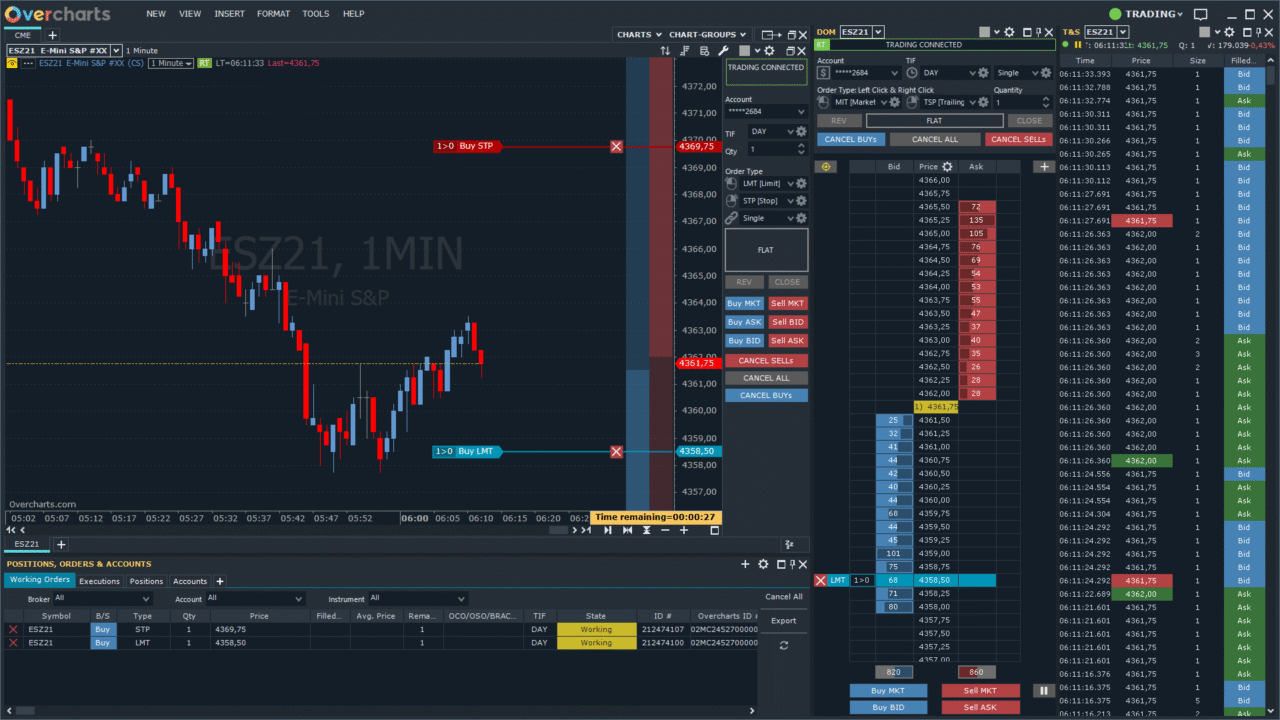Open the Positions panel settings gear
The image size is (1280, 720).
762,564
